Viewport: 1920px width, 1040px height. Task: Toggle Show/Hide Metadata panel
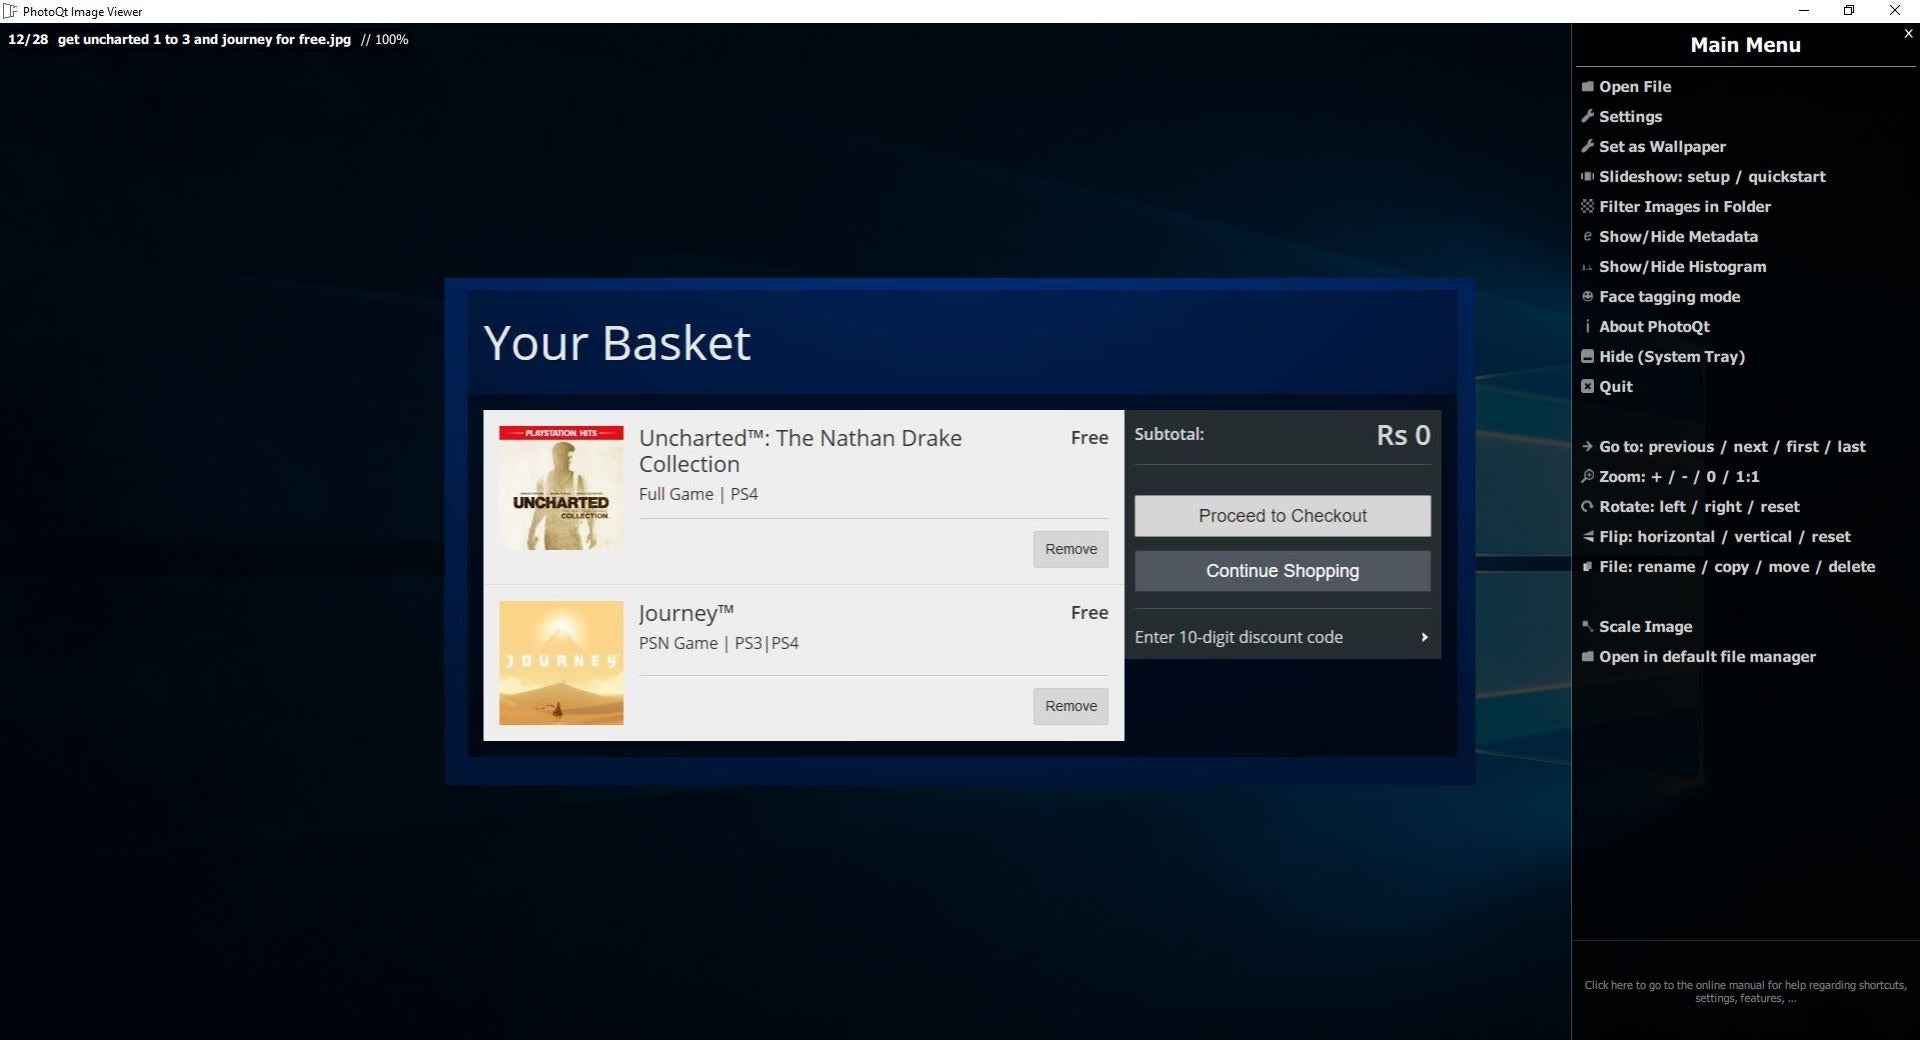(x=1677, y=237)
